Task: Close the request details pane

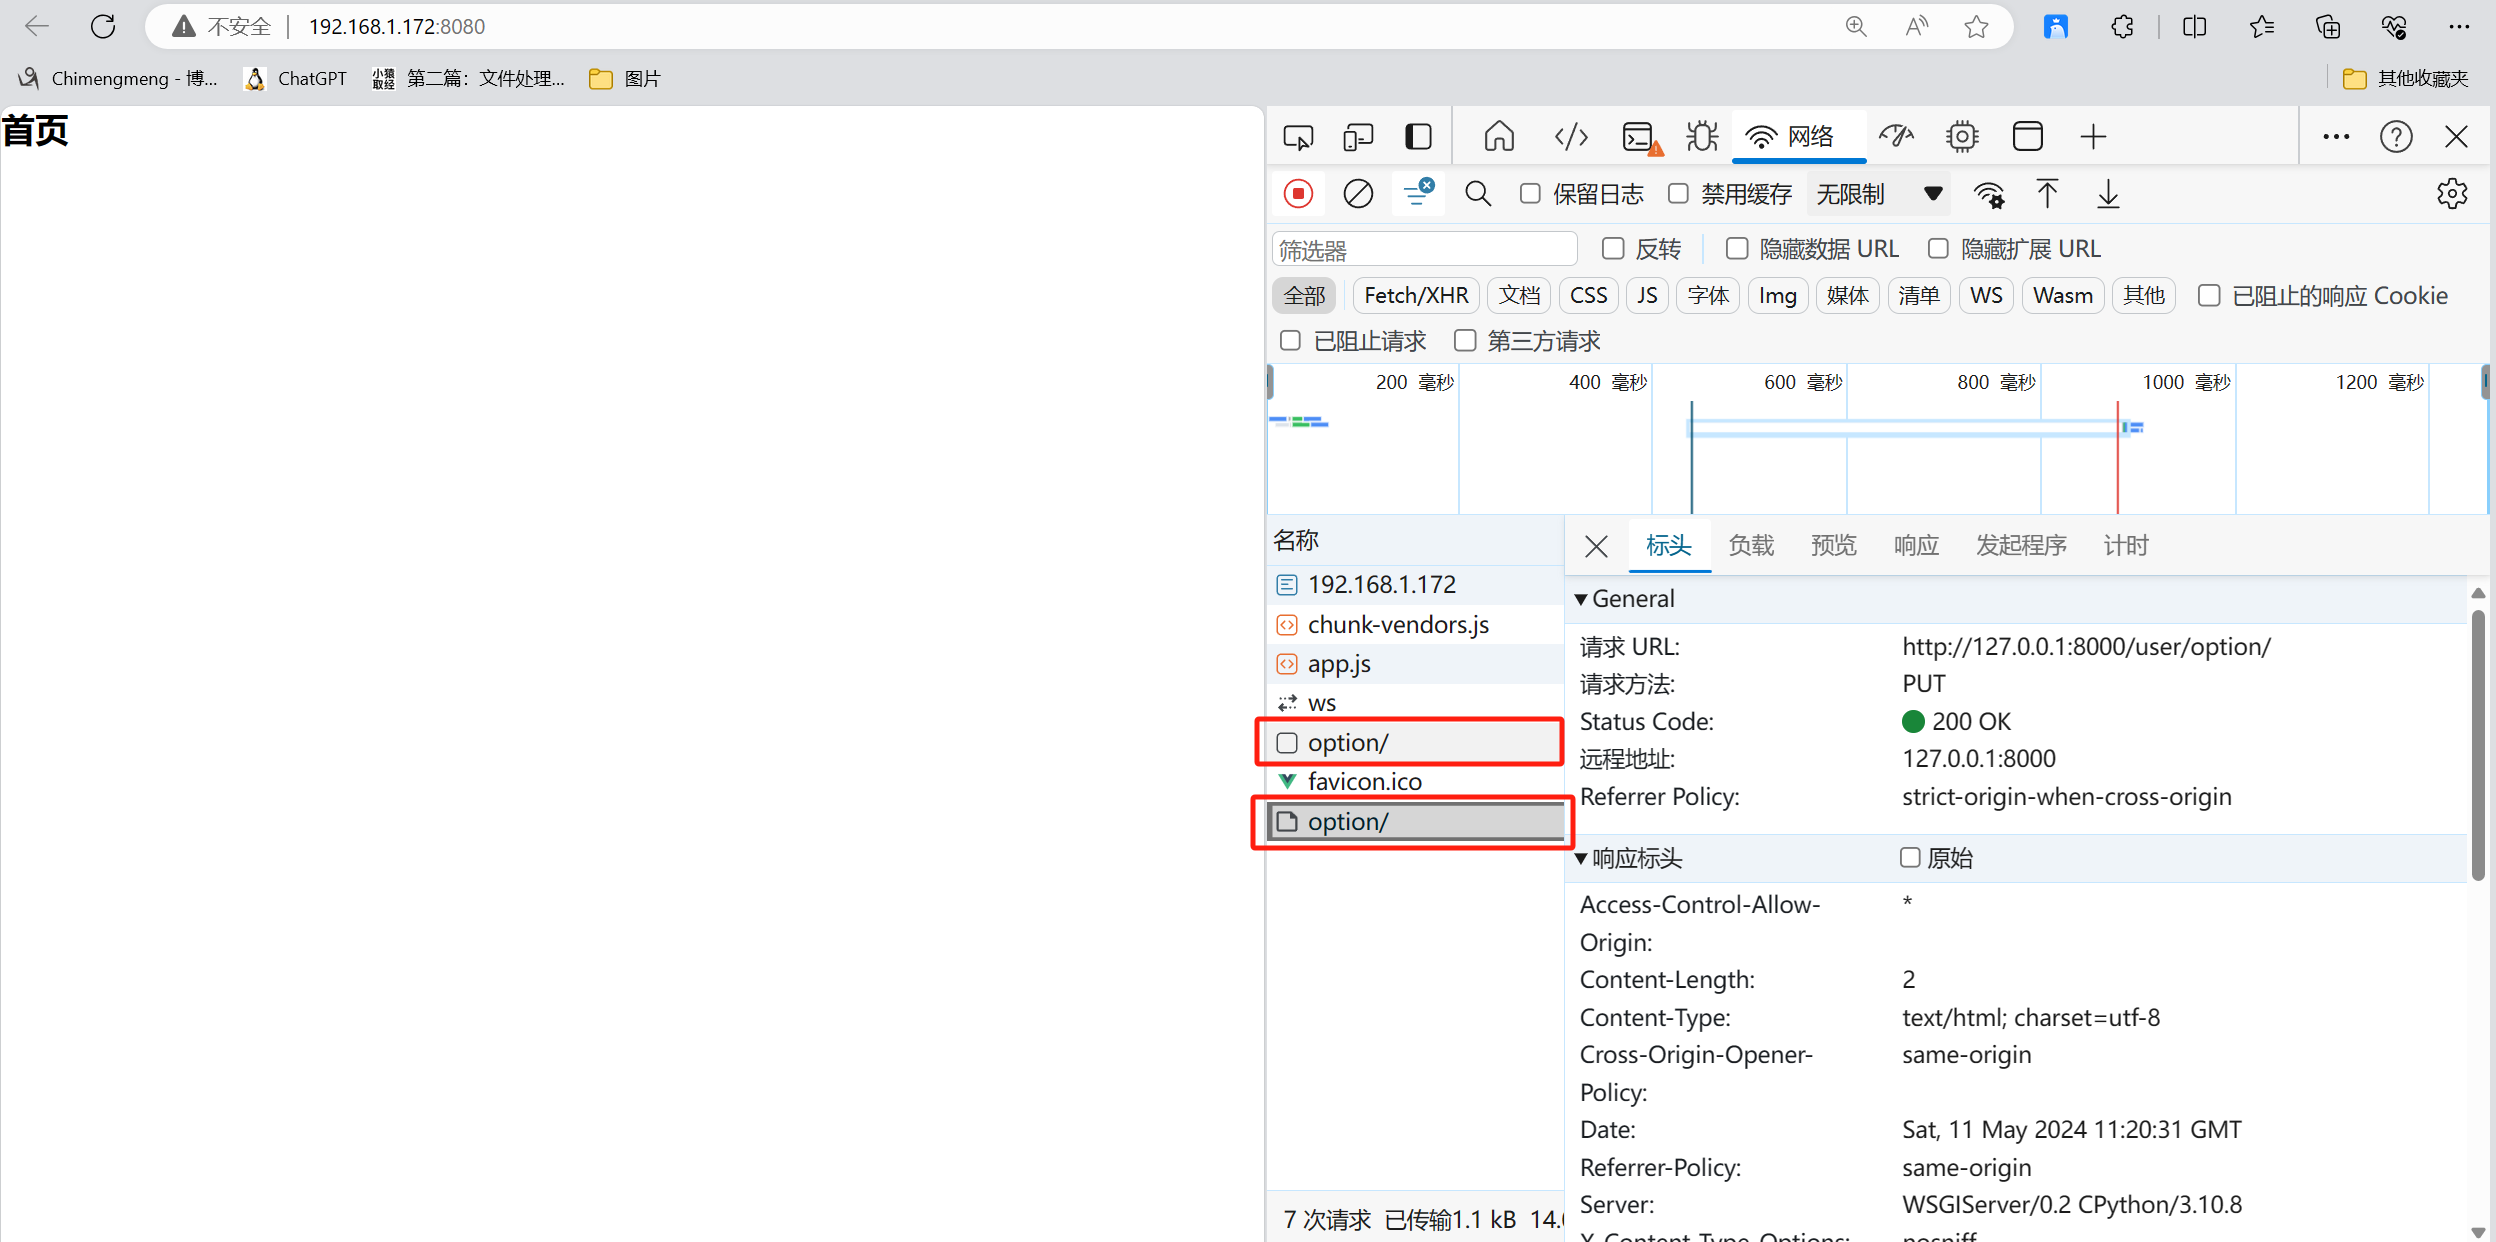Action: pos(1596,546)
